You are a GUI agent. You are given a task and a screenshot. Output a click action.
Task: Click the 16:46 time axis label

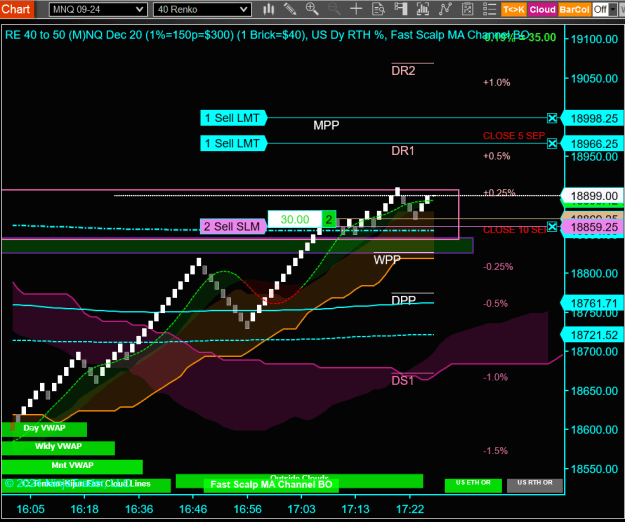pos(193,509)
